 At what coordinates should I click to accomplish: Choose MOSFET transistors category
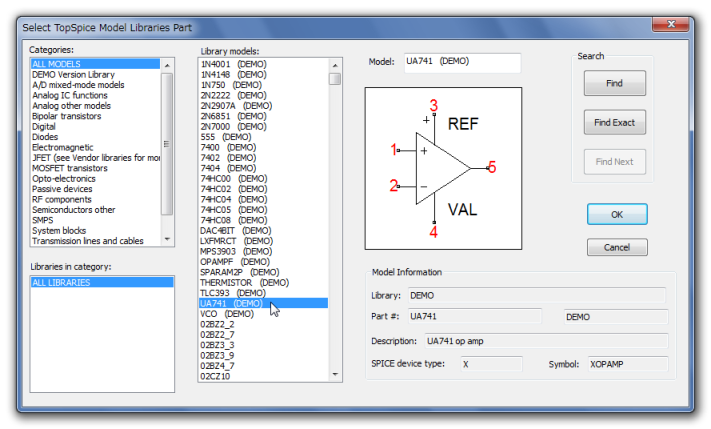click(95, 168)
